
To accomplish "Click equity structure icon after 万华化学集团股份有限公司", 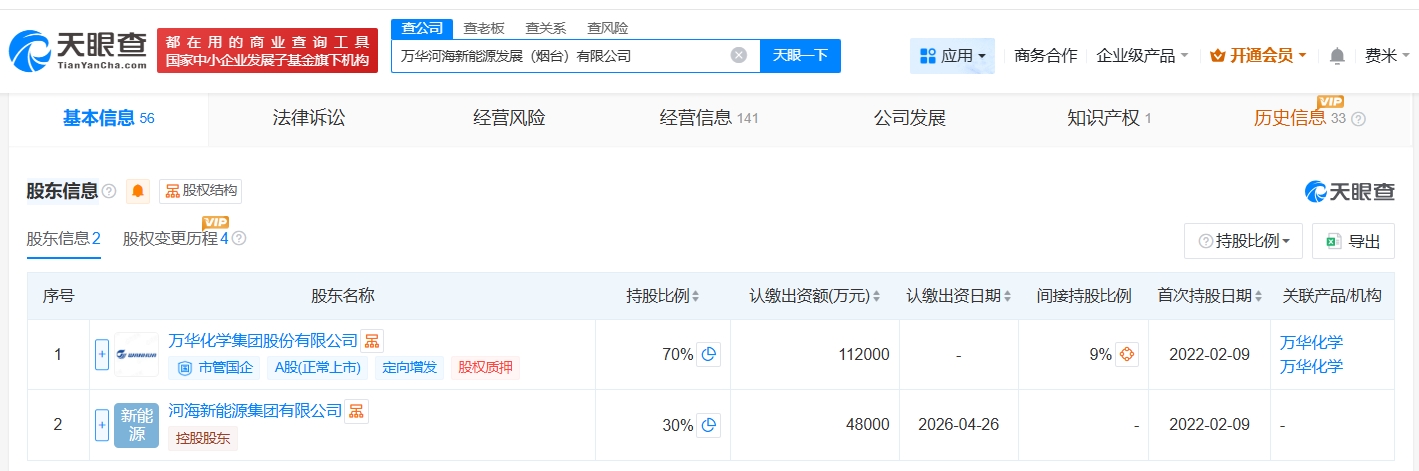I will pos(372,341).
